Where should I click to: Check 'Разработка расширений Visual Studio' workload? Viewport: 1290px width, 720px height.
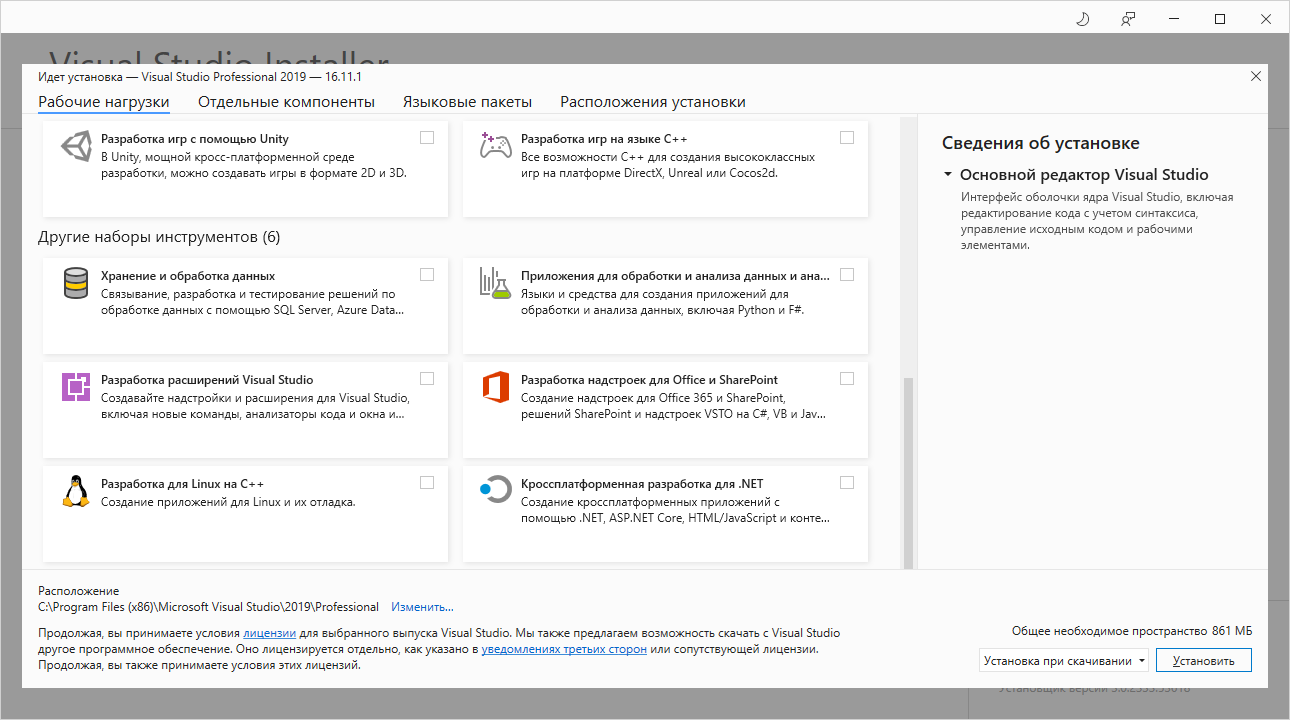tap(427, 378)
